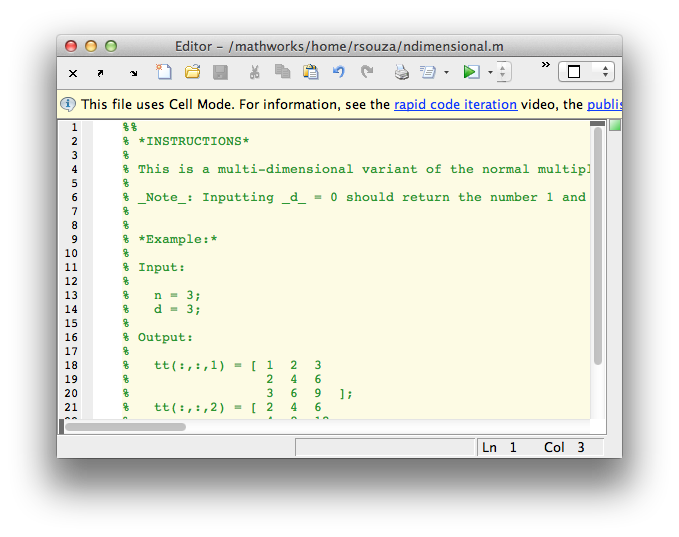Redo the last undone edit
The image size is (679, 537).
click(x=367, y=72)
